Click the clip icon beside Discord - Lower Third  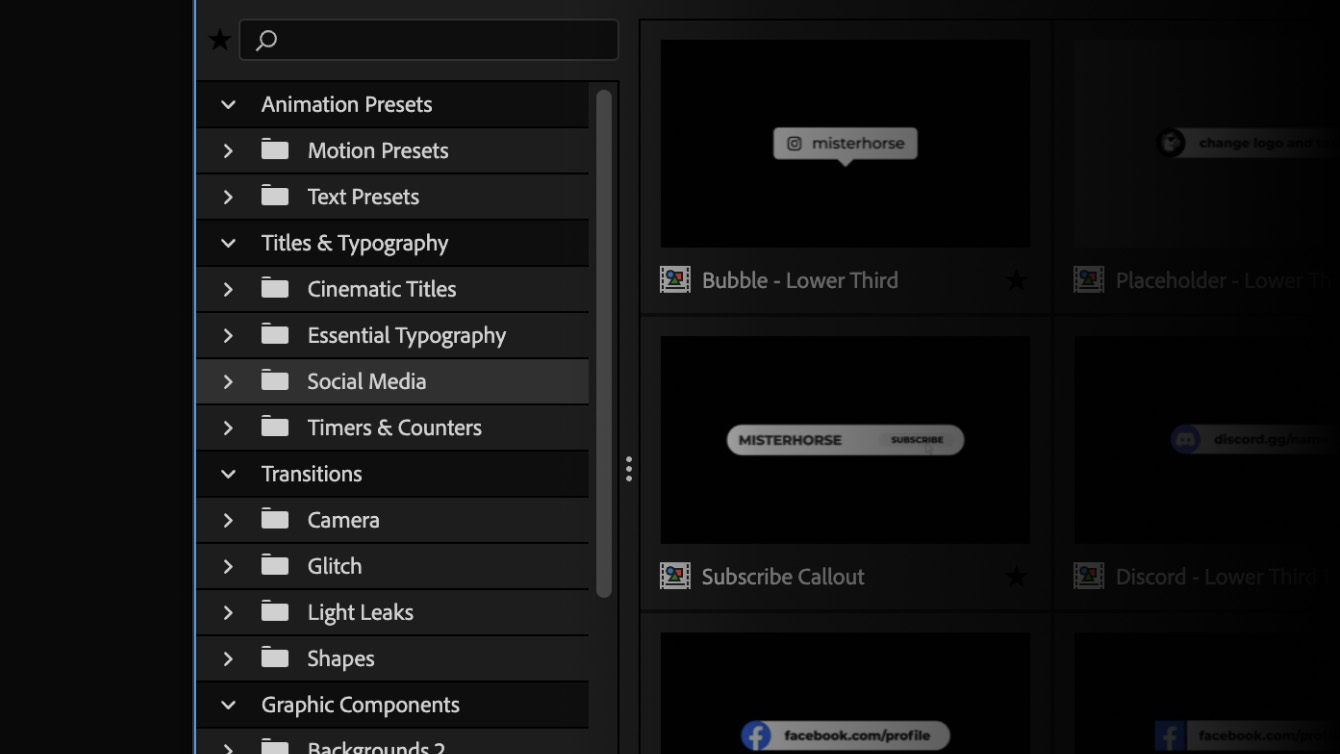tap(1088, 576)
